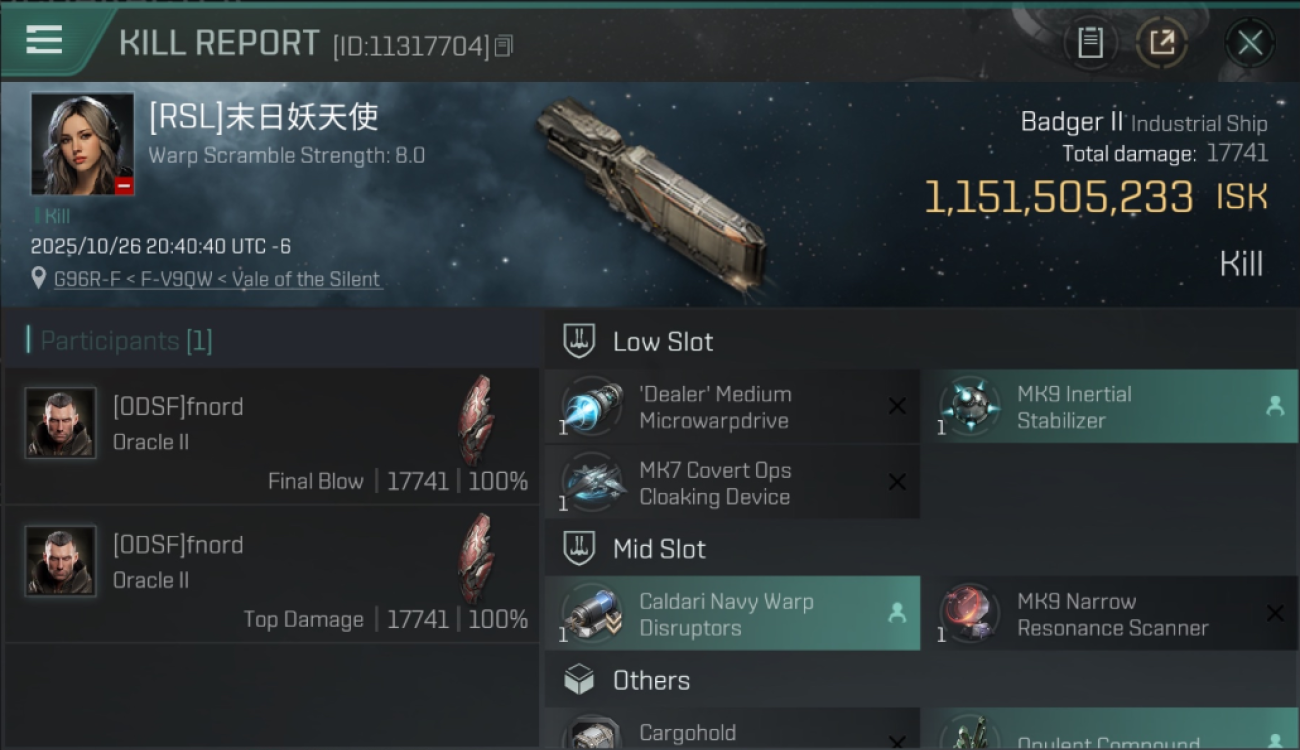Open the G96R-F location link
Viewport: 1300px width, 750px height.
point(217,280)
